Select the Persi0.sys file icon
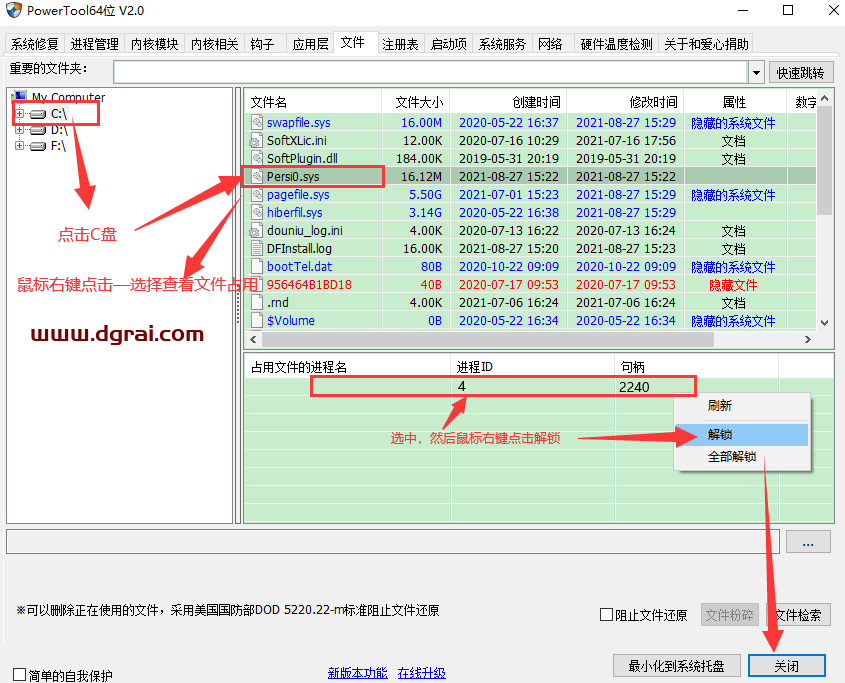 pos(257,177)
